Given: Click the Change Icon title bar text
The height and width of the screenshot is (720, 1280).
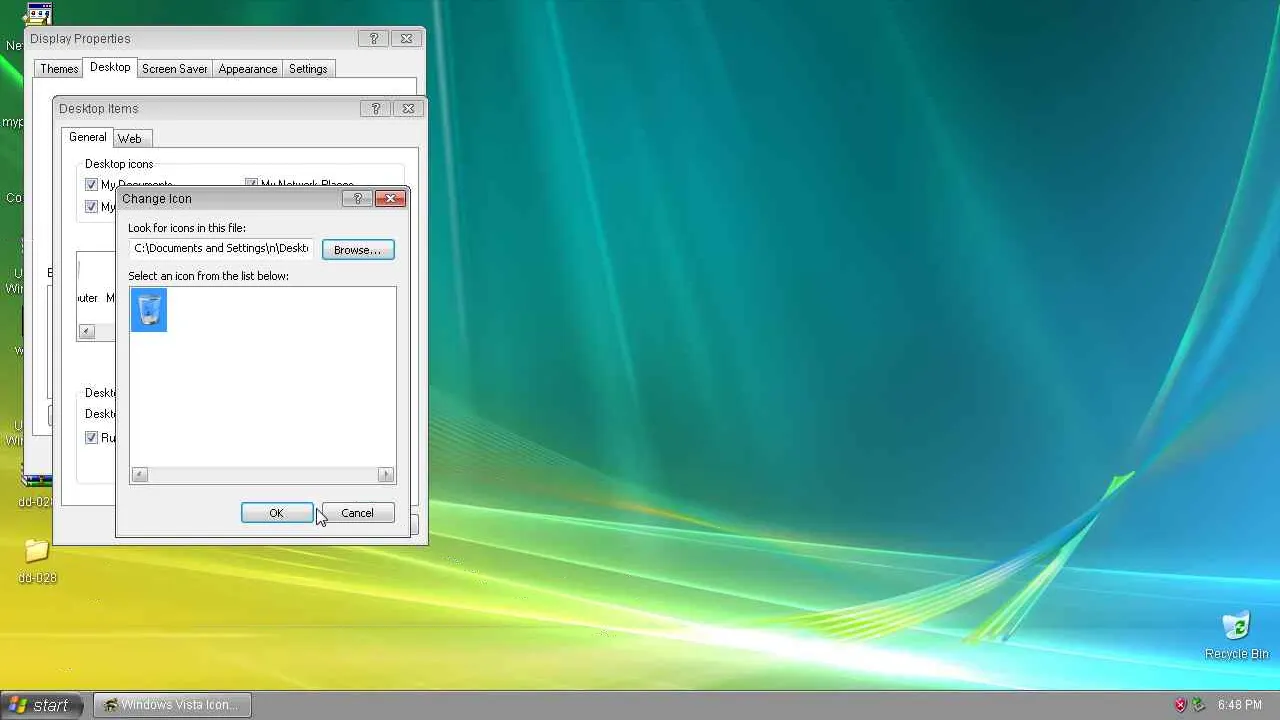Looking at the screenshot, I should (x=157, y=198).
